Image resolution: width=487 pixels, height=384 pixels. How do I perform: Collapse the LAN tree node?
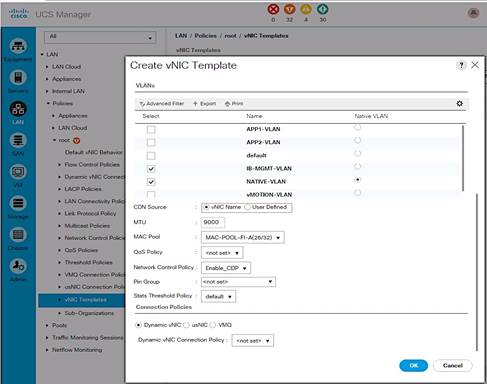42,54
